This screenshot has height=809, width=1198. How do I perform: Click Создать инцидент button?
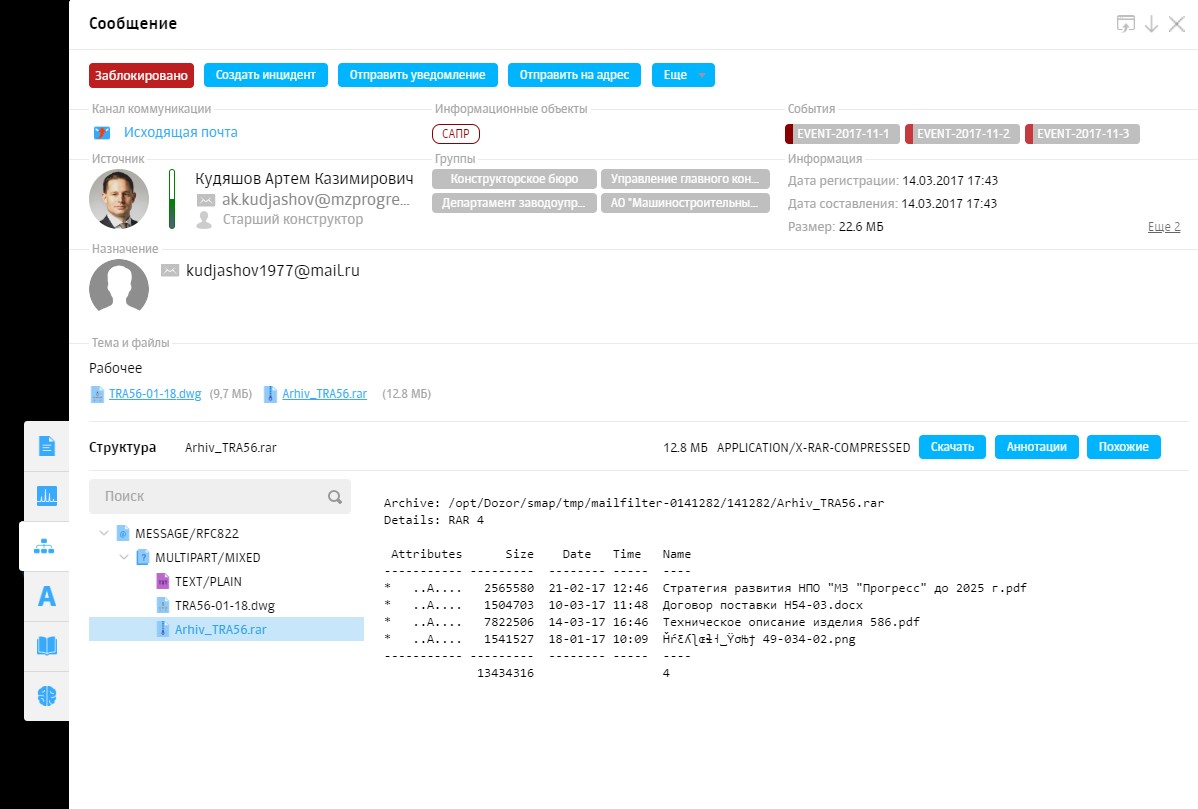pos(265,75)
